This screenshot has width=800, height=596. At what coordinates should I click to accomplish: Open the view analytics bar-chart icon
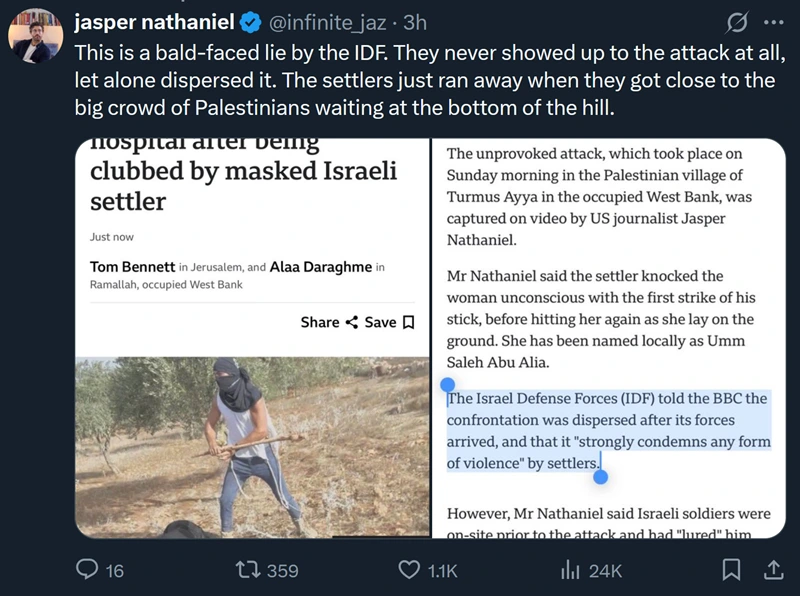point(570,570)
